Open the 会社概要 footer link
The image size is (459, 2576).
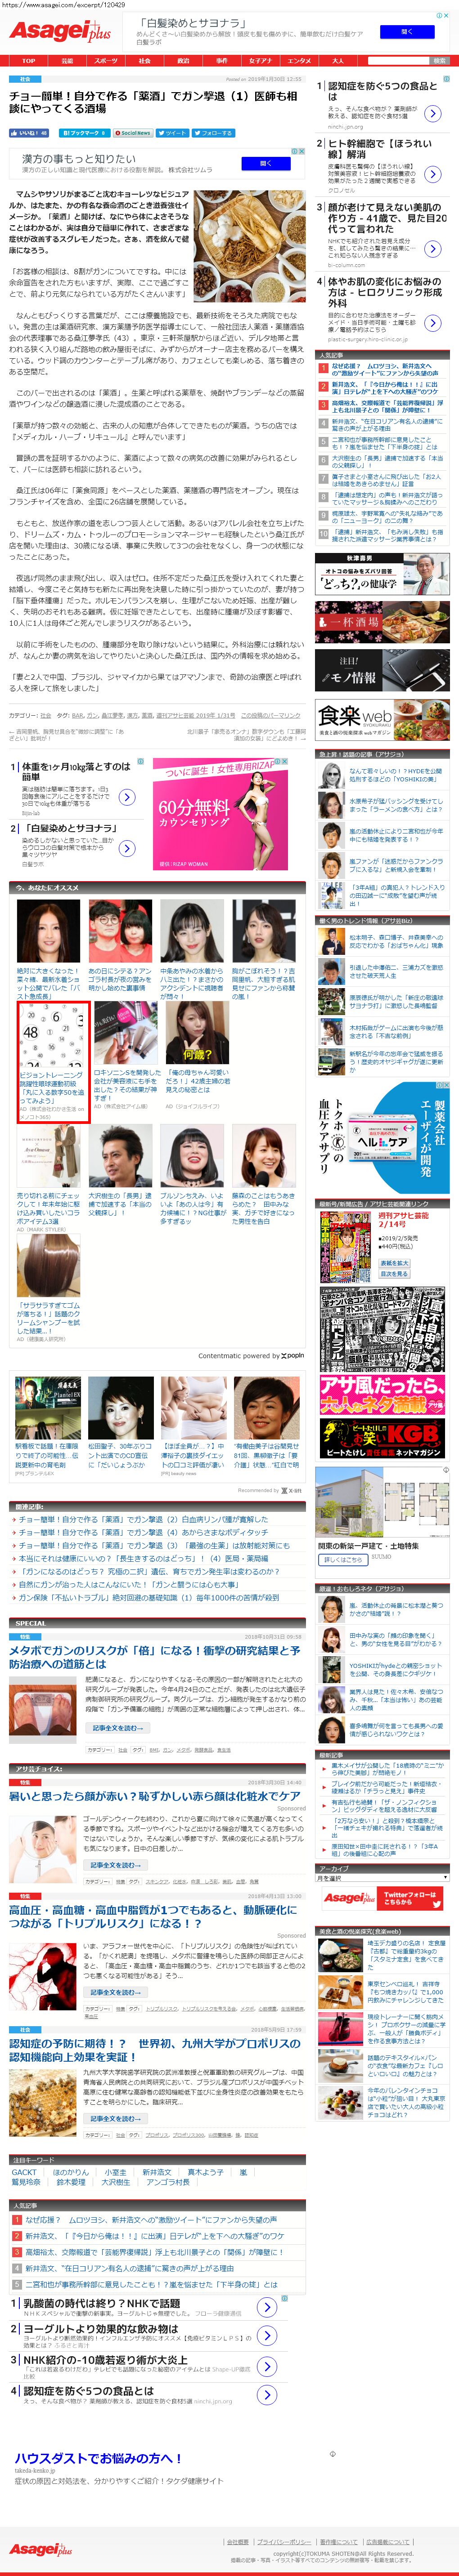pos(238,2541)
